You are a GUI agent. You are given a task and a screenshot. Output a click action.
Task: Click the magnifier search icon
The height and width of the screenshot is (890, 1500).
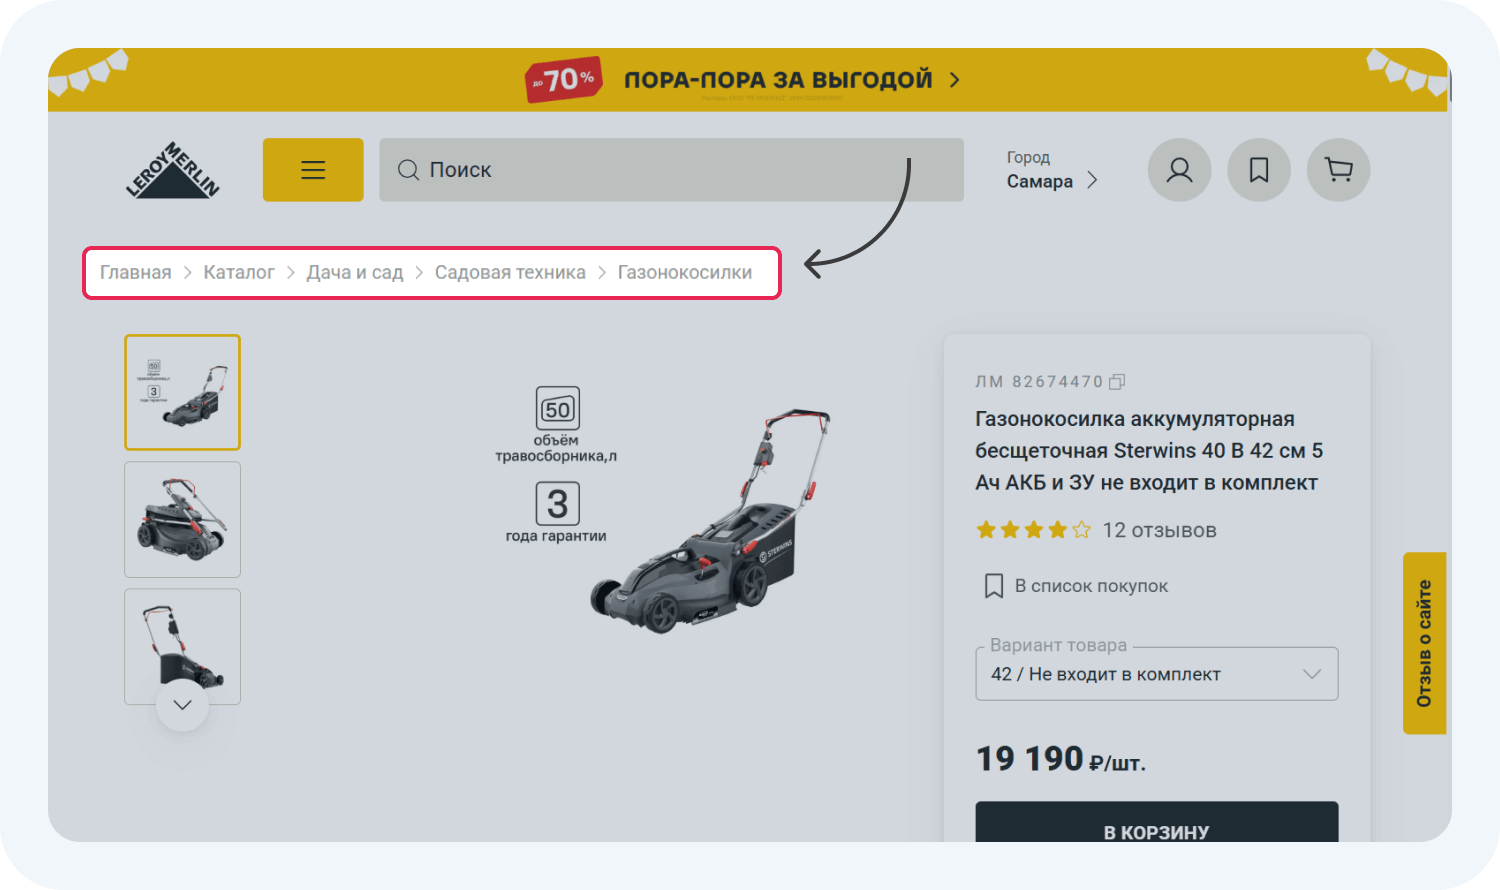pyautogui.click(x=408, y=170)
